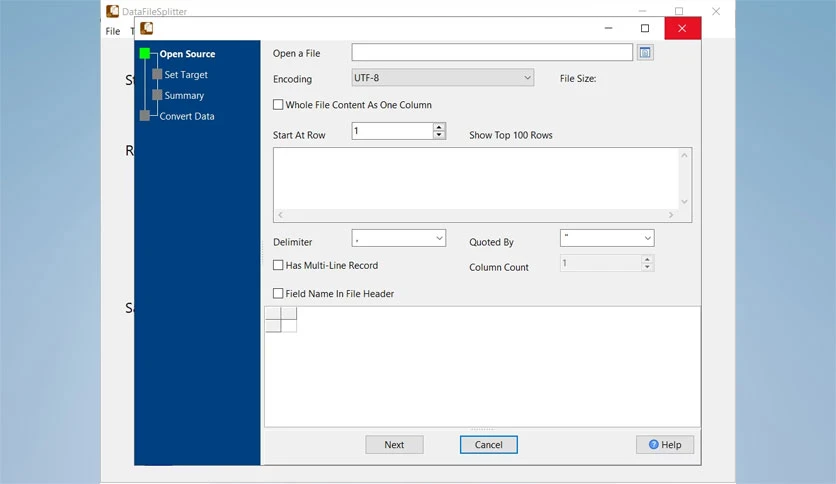Minimize the DataFileSplitter main window

(x=642, y=11)
